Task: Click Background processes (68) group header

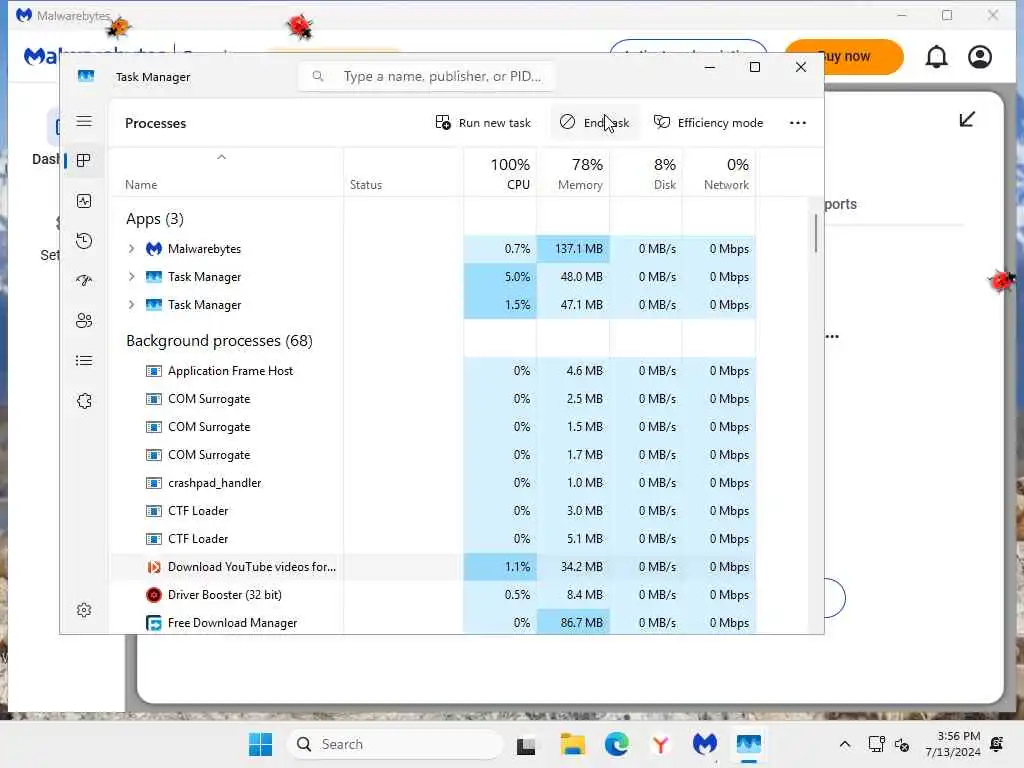Action: (x=219, y=341)
